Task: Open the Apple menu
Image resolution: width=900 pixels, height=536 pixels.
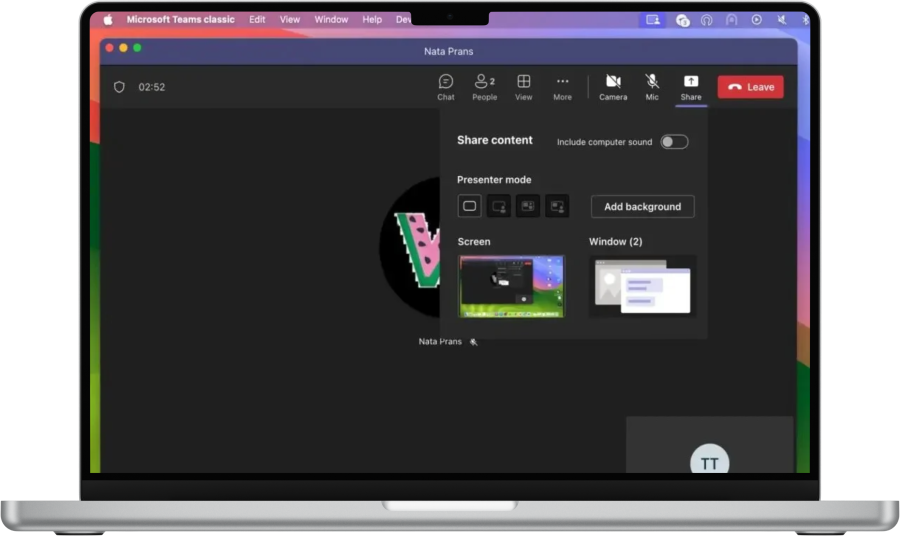Action: click(107, 20)
